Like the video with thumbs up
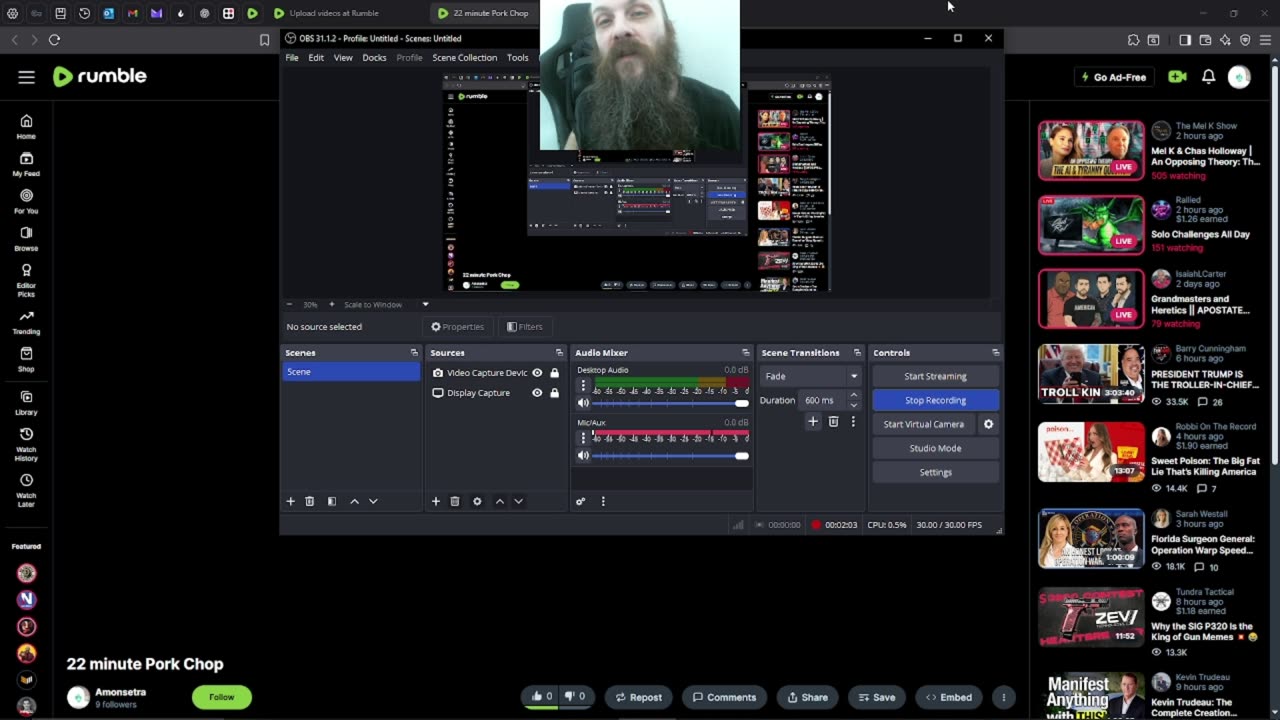Image resolution: width=1280 pixels, height=720 pixels. coord(542,697)
